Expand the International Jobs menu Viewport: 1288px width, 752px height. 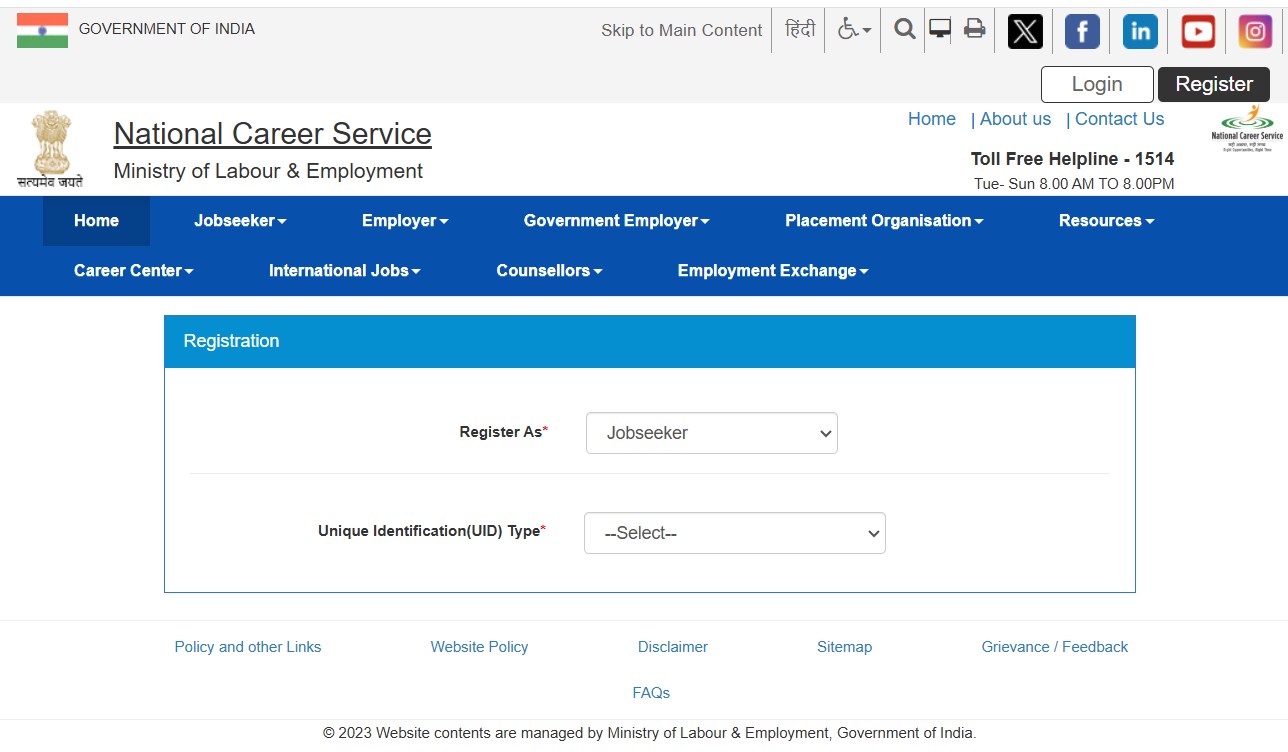pos(344,271)
